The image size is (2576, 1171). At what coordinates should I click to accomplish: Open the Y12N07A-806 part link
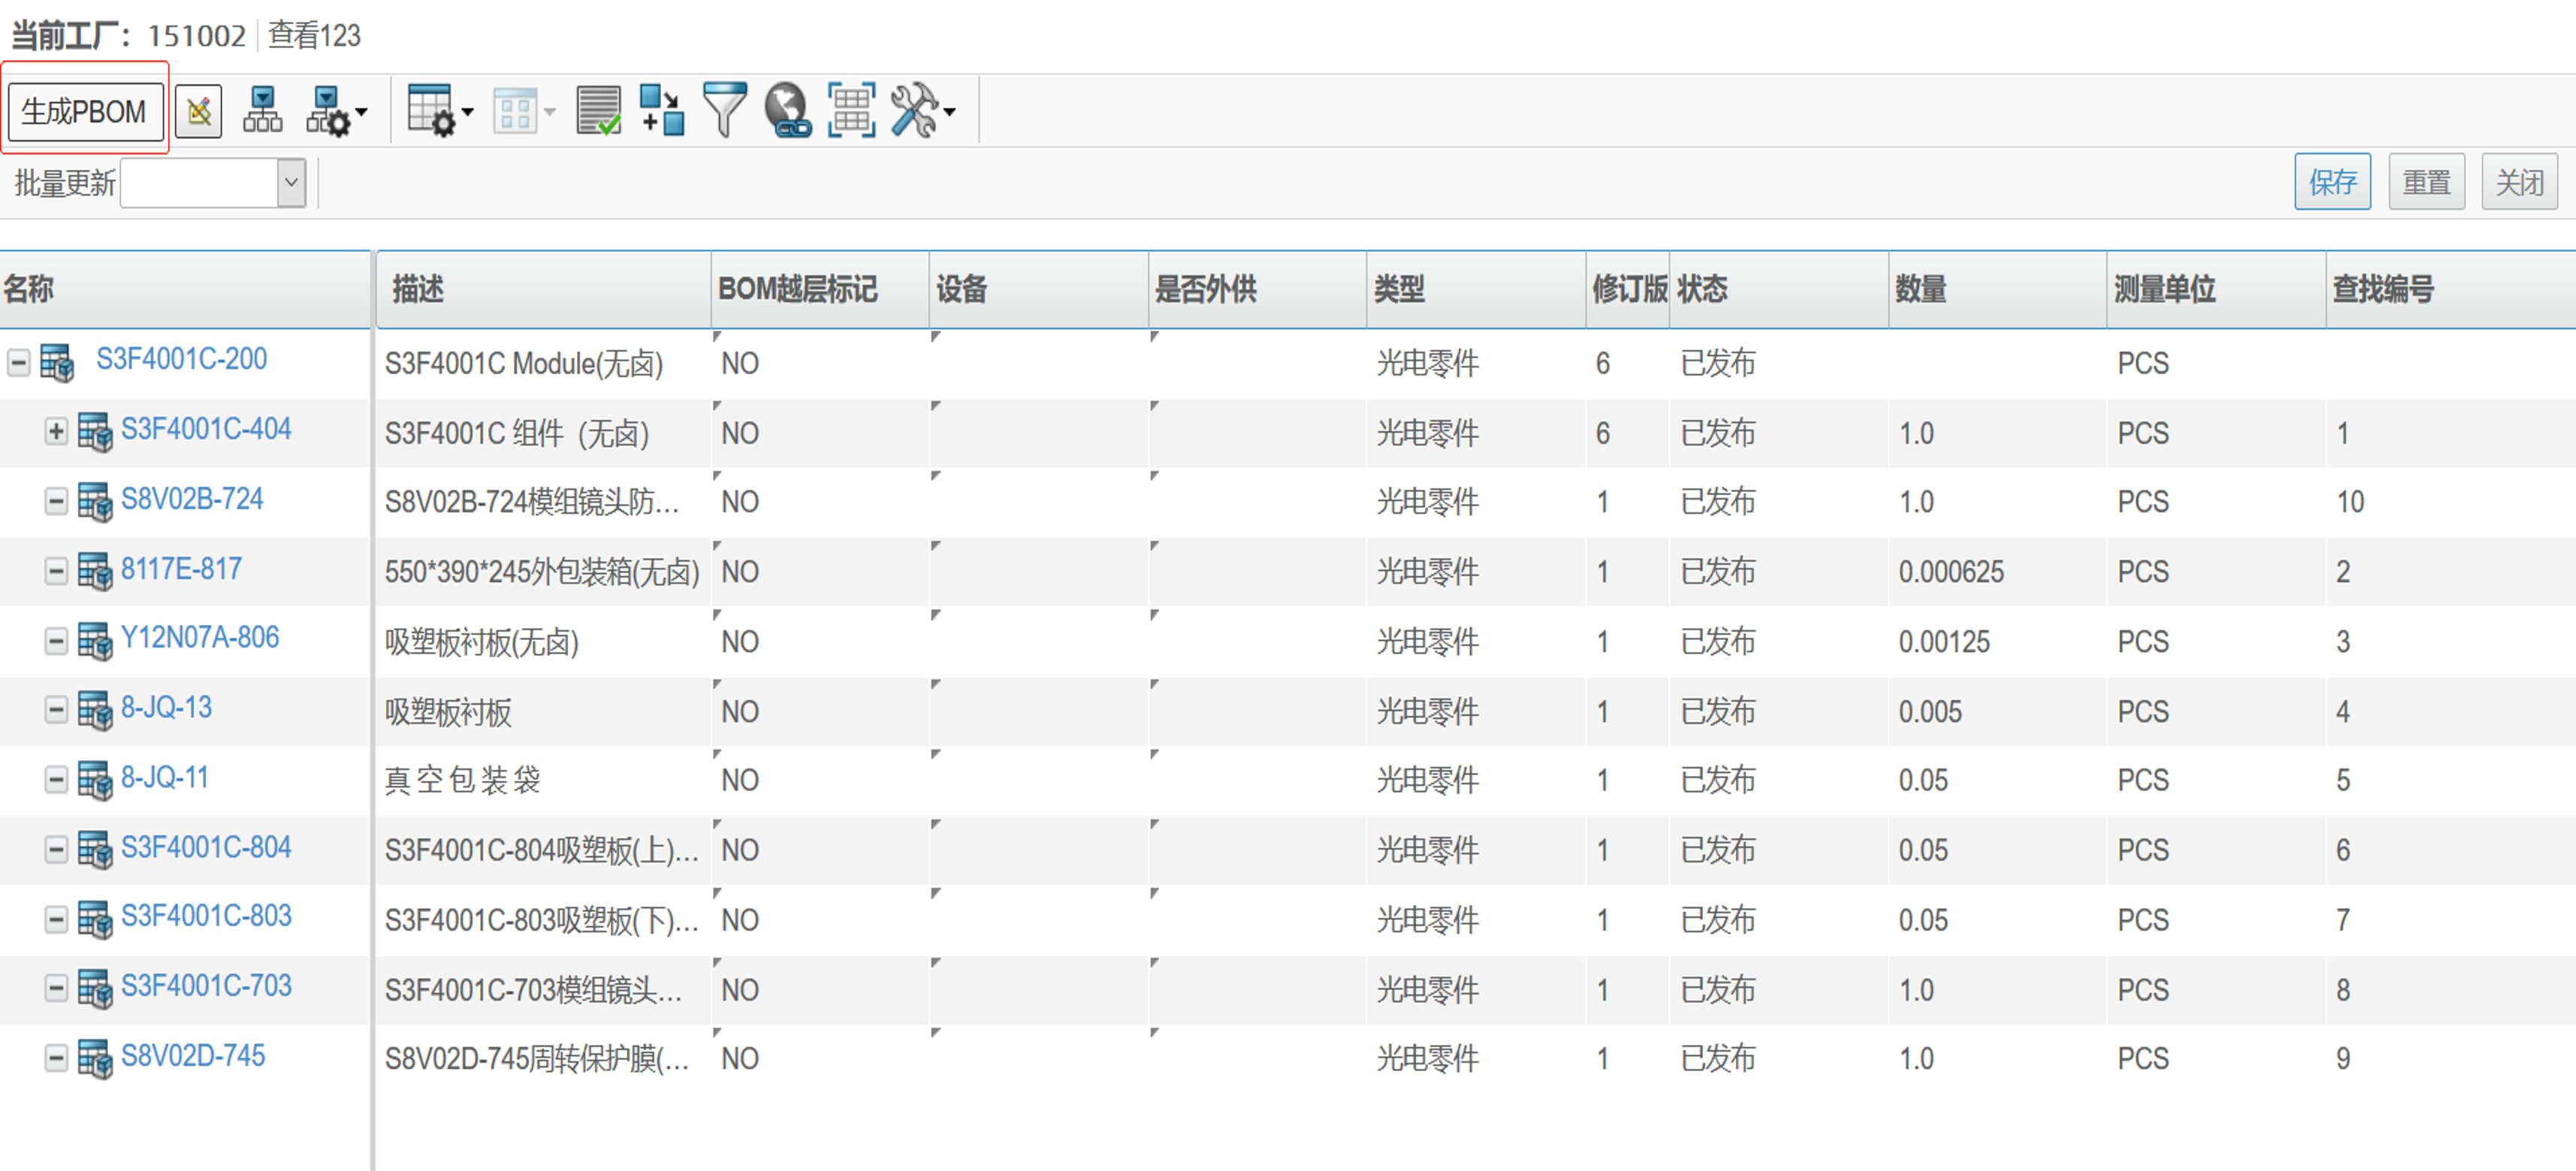[200, 638]
